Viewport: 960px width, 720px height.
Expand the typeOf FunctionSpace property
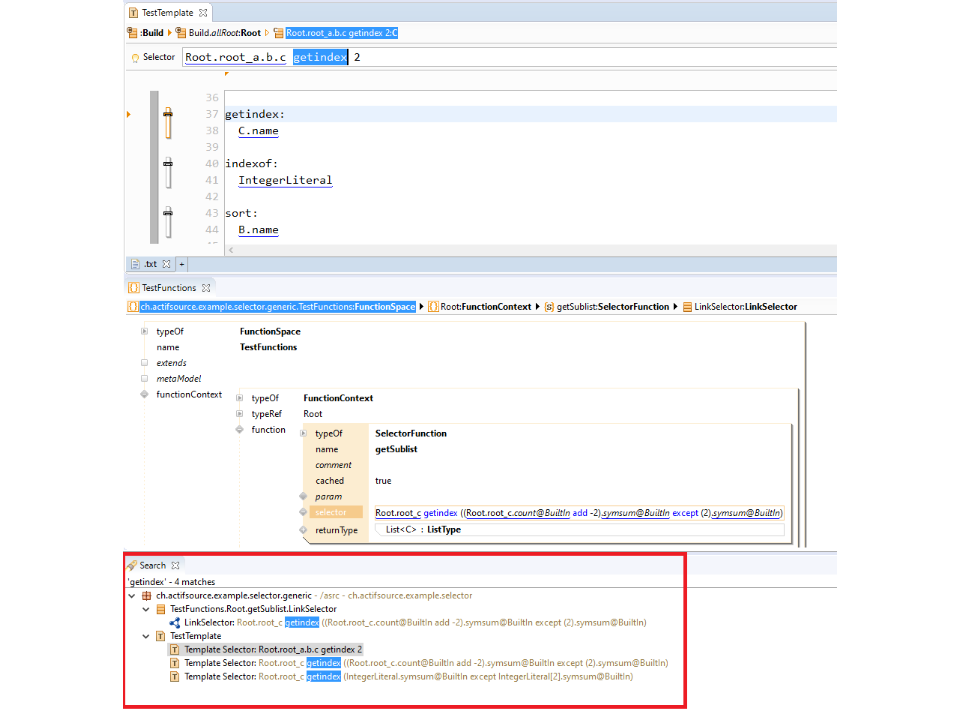145,331
